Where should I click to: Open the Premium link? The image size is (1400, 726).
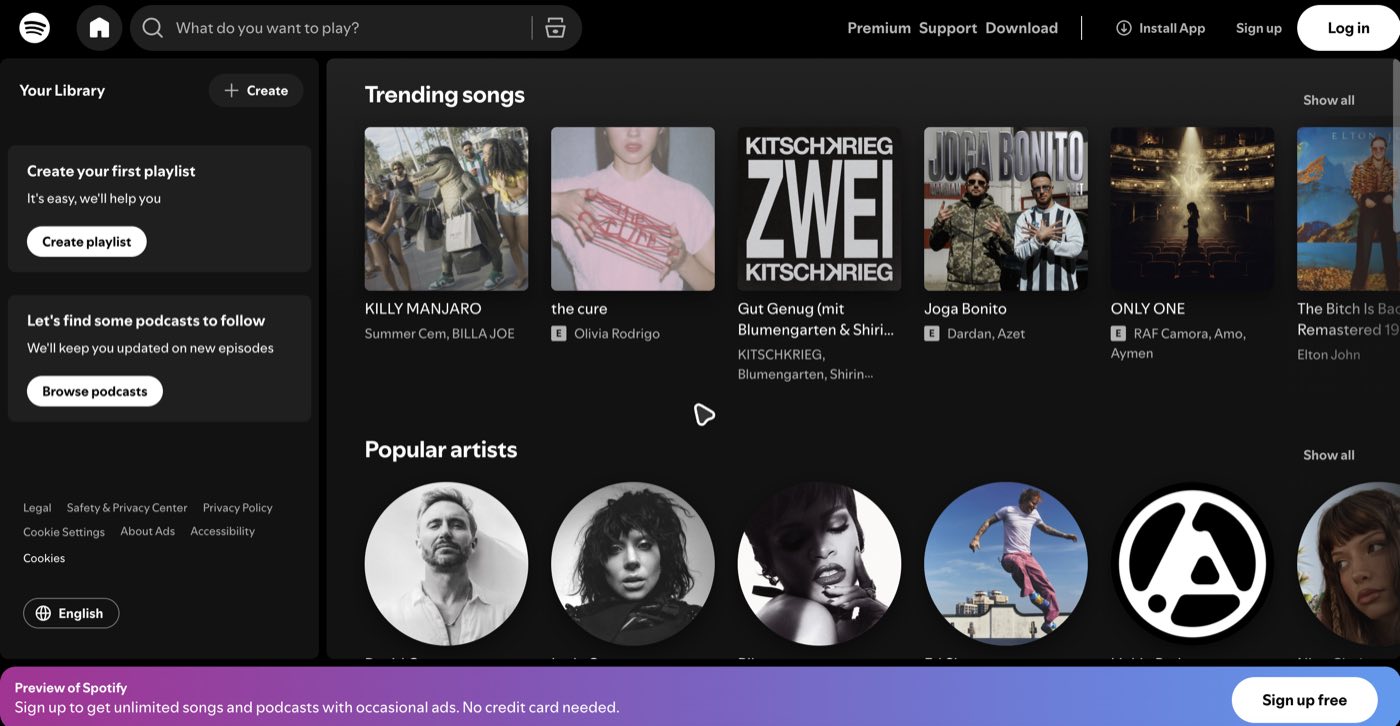(x=879, y=28)
